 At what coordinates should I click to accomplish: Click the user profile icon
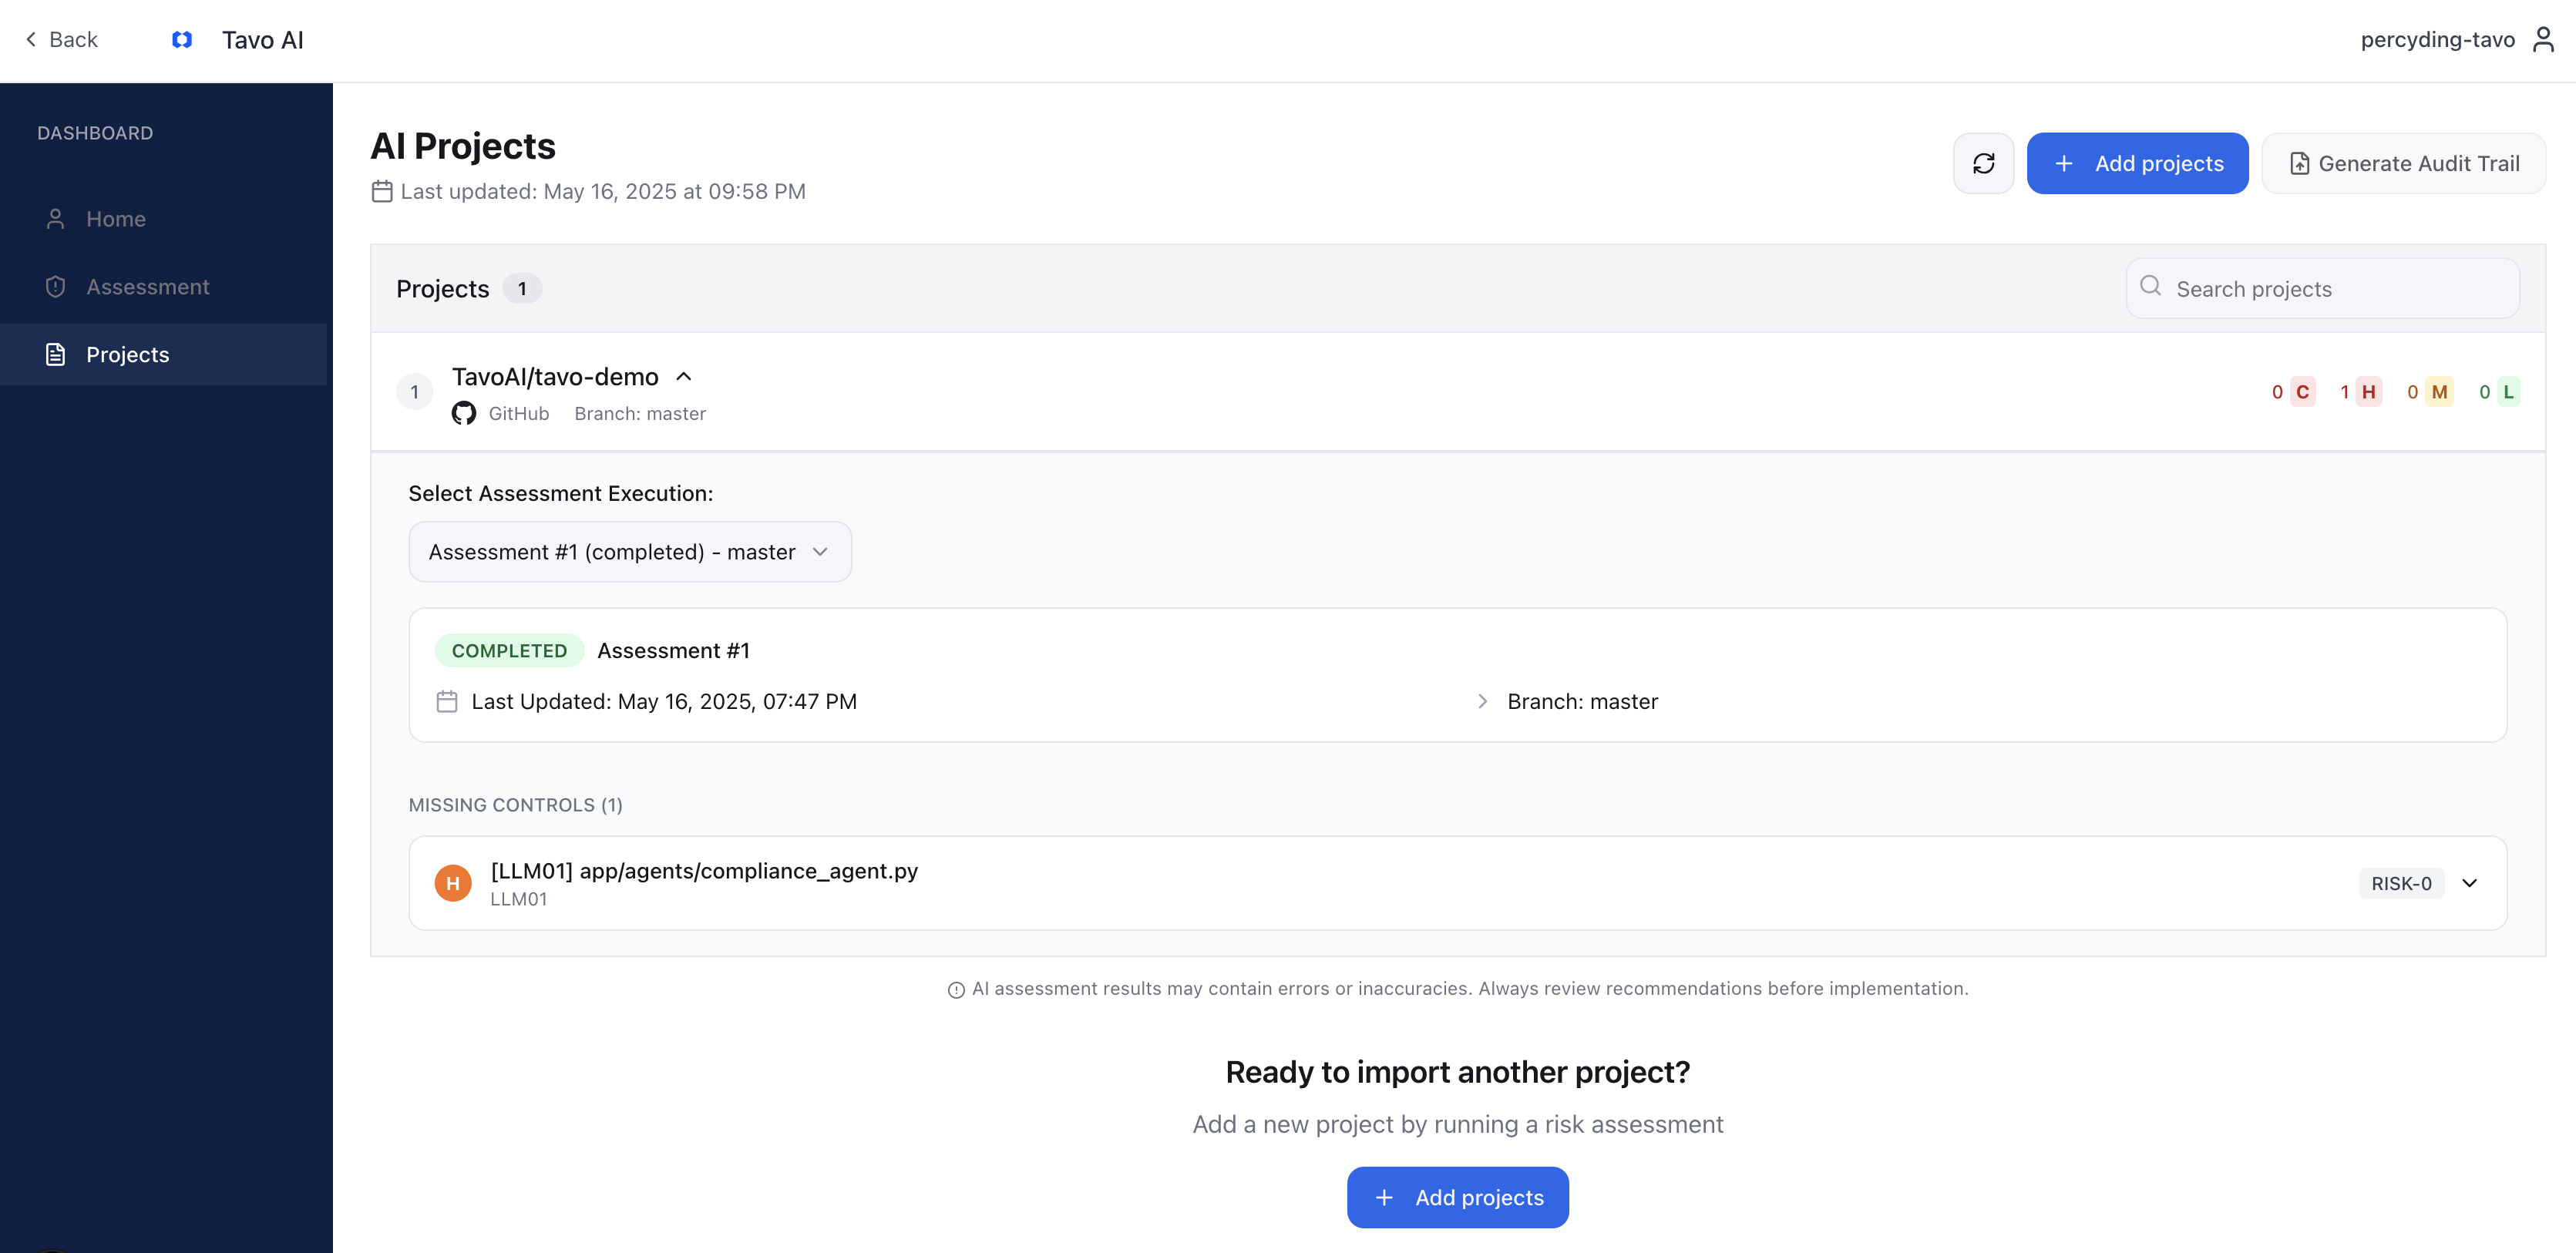coord(2543,39)
